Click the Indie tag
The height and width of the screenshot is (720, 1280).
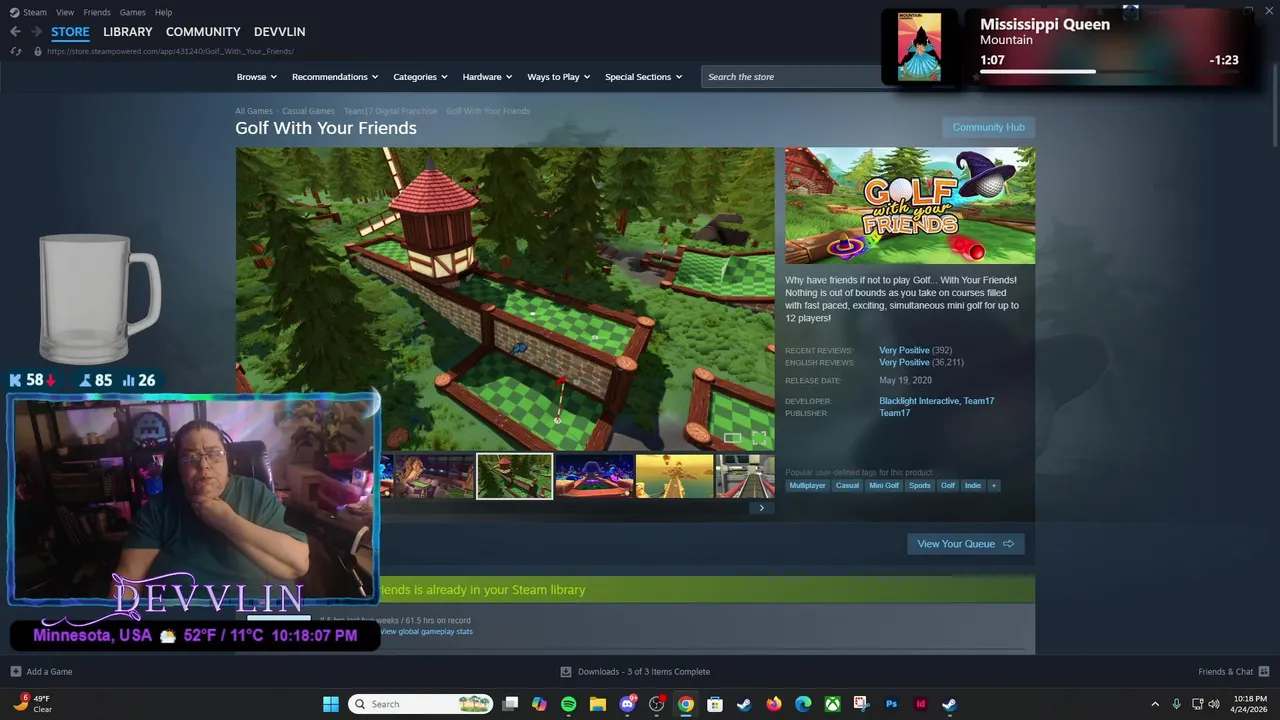[x=972, y=485]
